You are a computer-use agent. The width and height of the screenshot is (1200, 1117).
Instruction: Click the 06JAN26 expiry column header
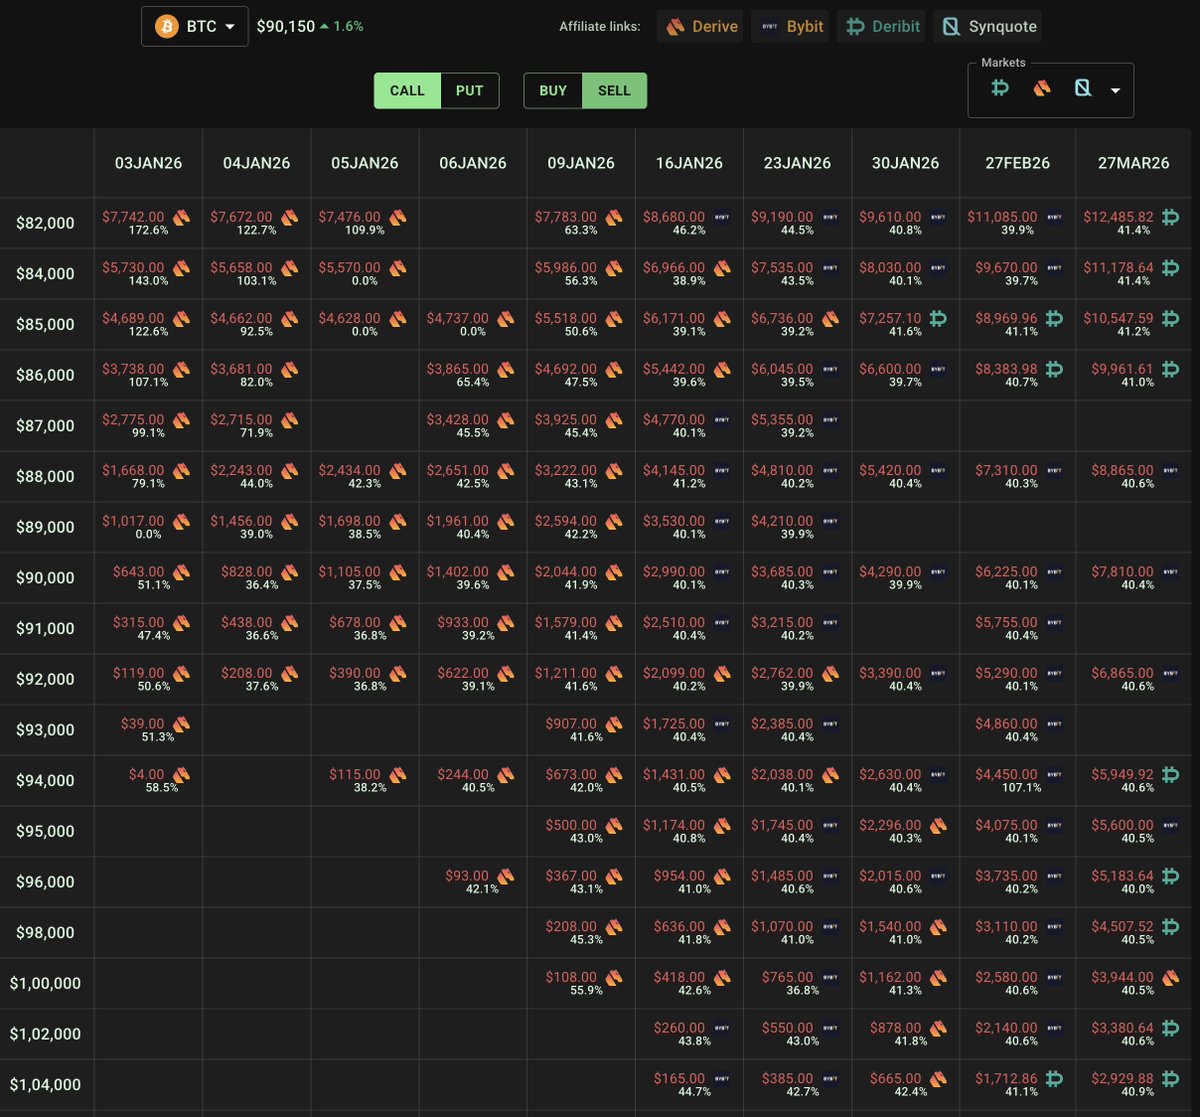(472, 163)
